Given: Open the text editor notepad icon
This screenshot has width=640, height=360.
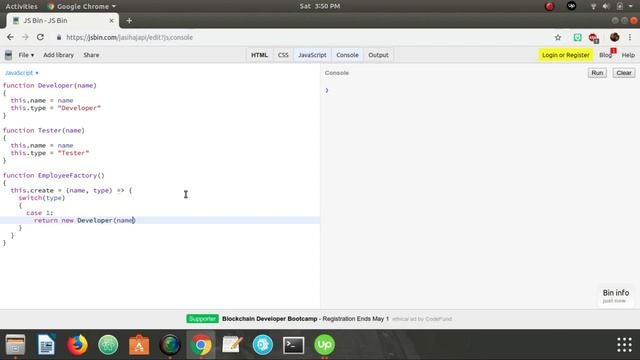Looking at the screenshot, I should coord(232,344).
